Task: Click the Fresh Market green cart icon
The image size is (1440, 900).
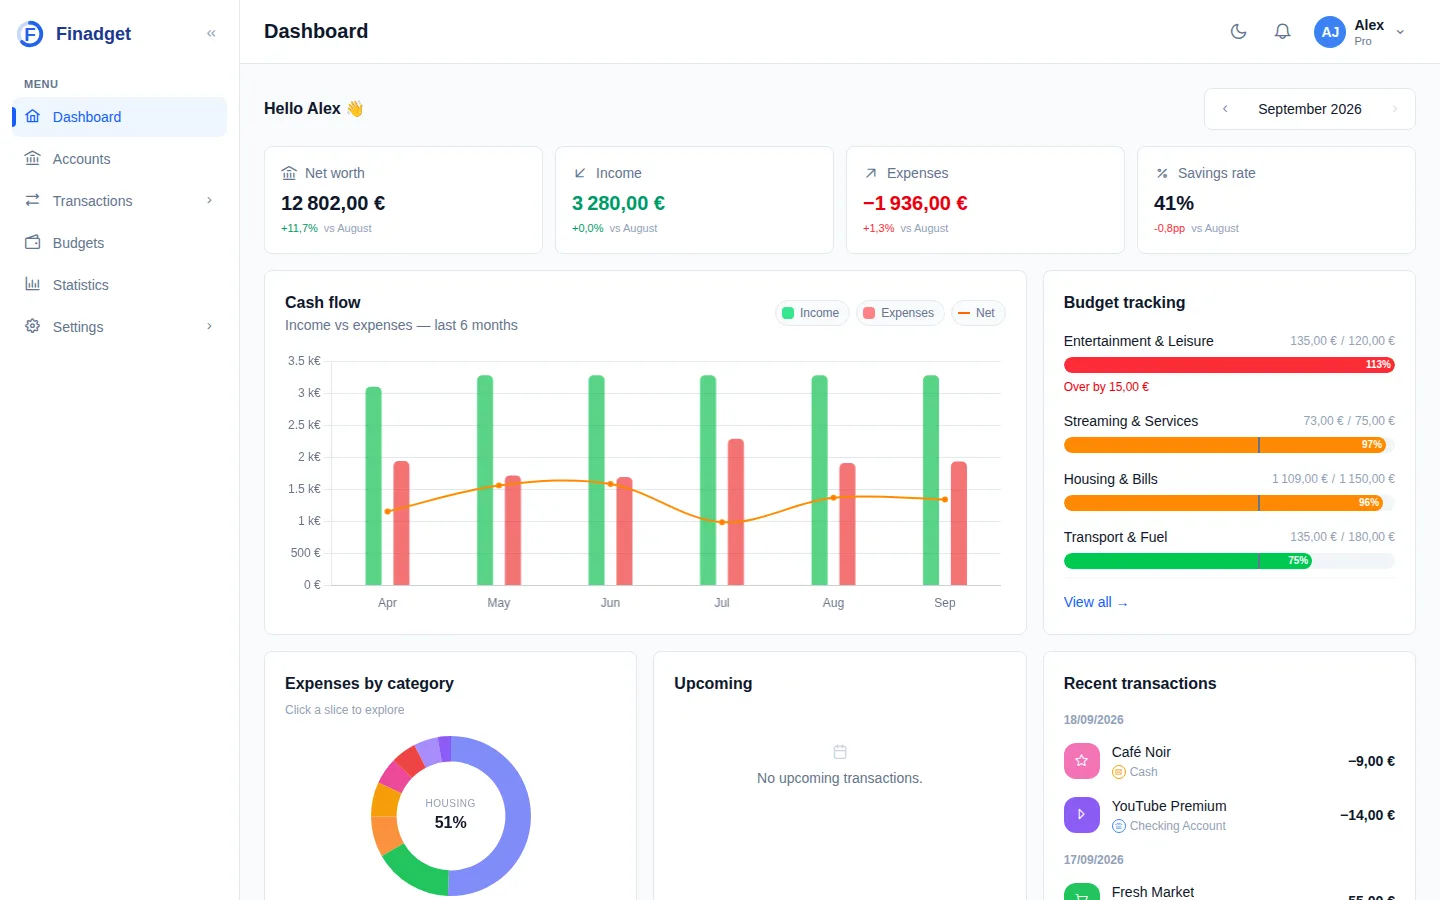Action: pos(1081,892)
